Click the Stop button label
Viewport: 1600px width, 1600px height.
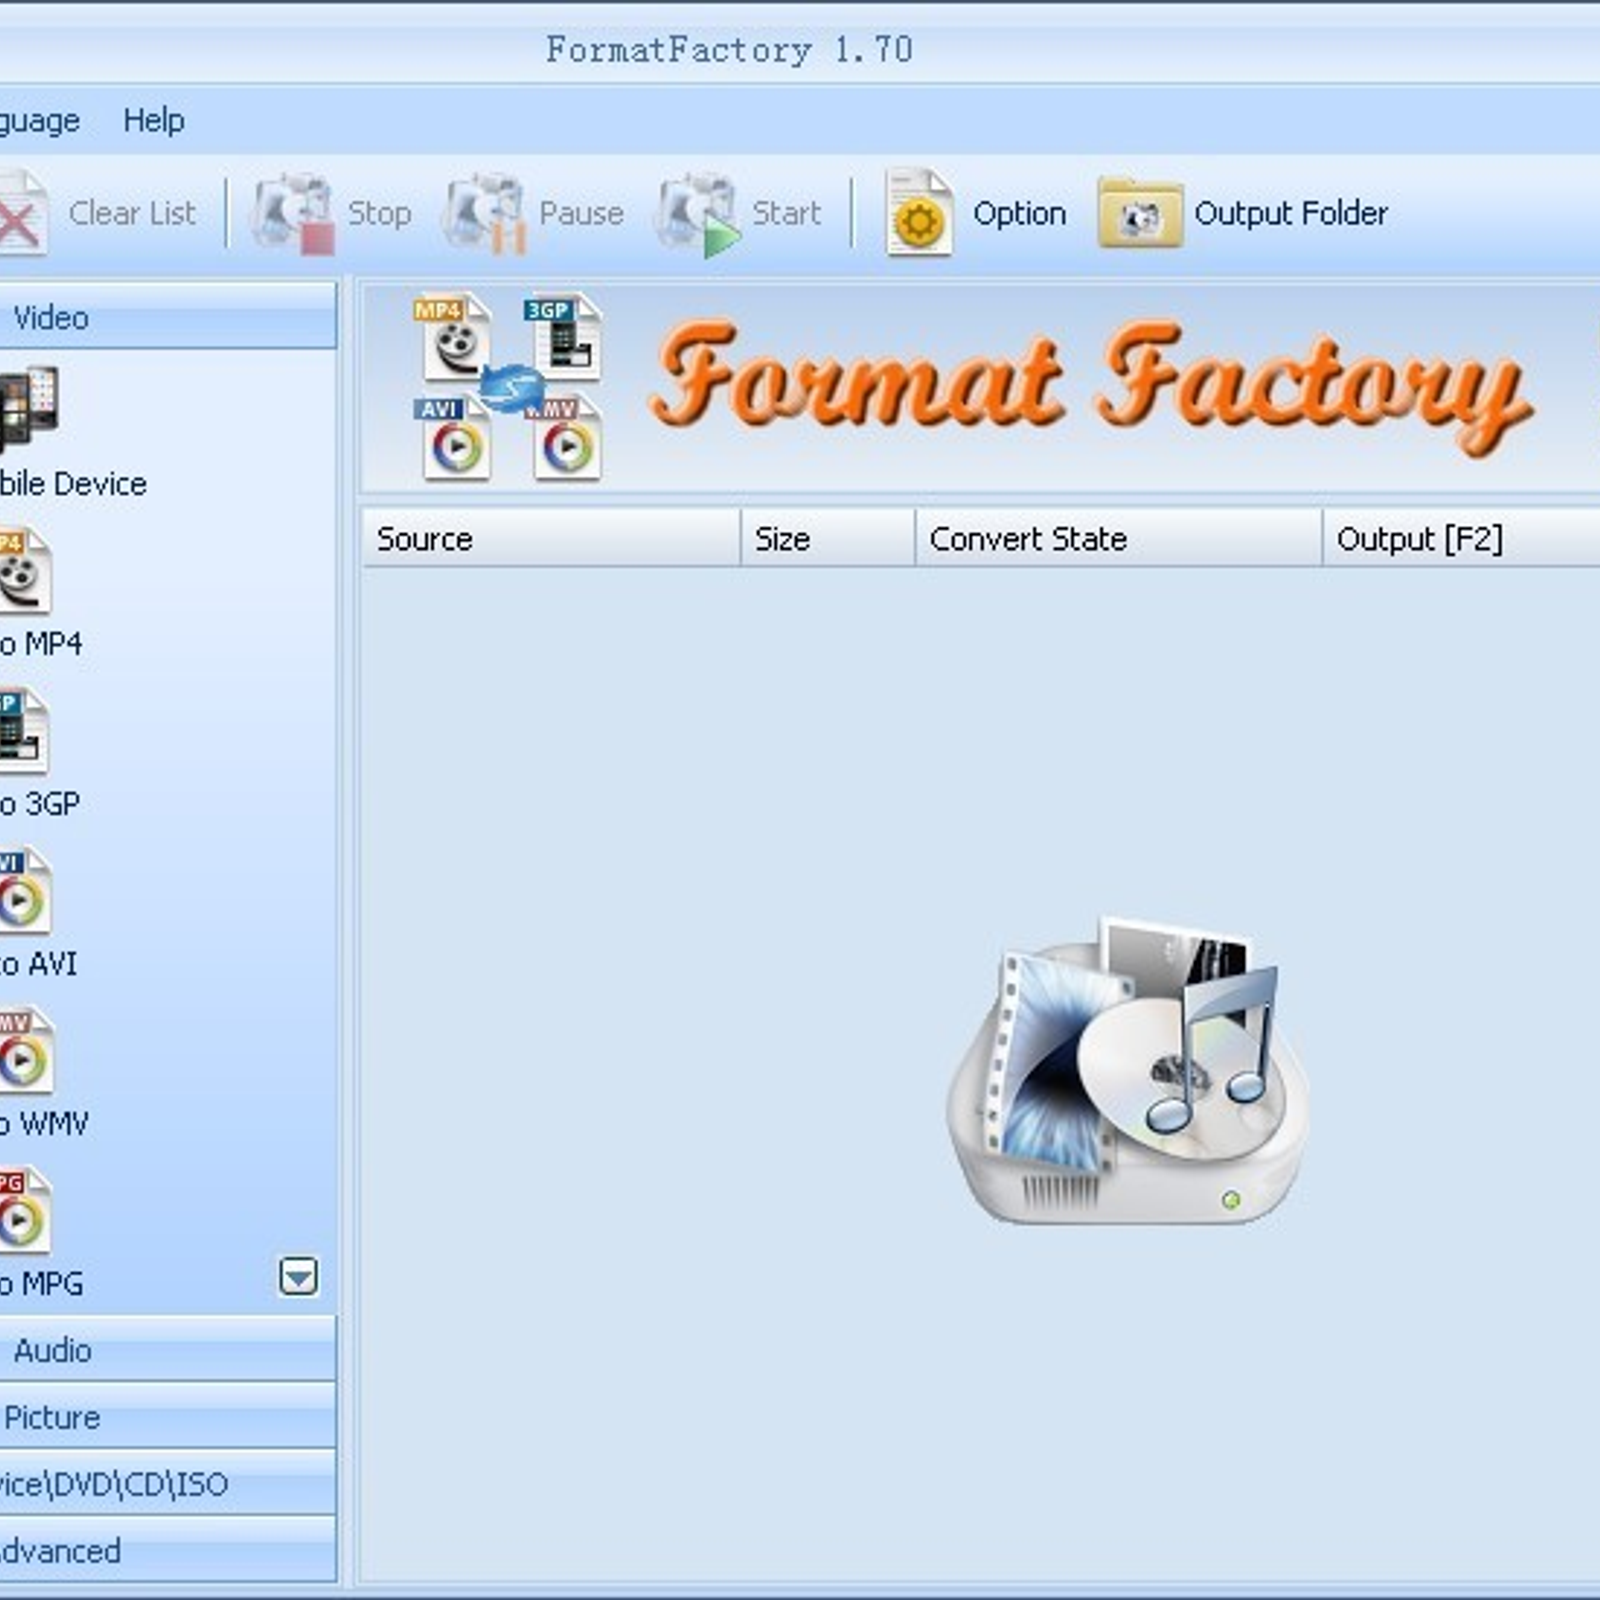(x=379, y=214)
